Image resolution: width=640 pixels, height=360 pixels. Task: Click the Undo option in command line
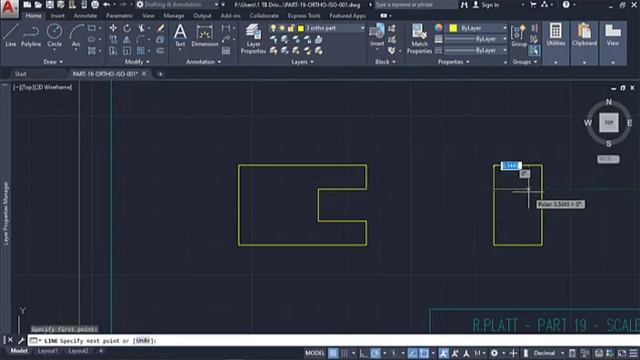point(143,340)
